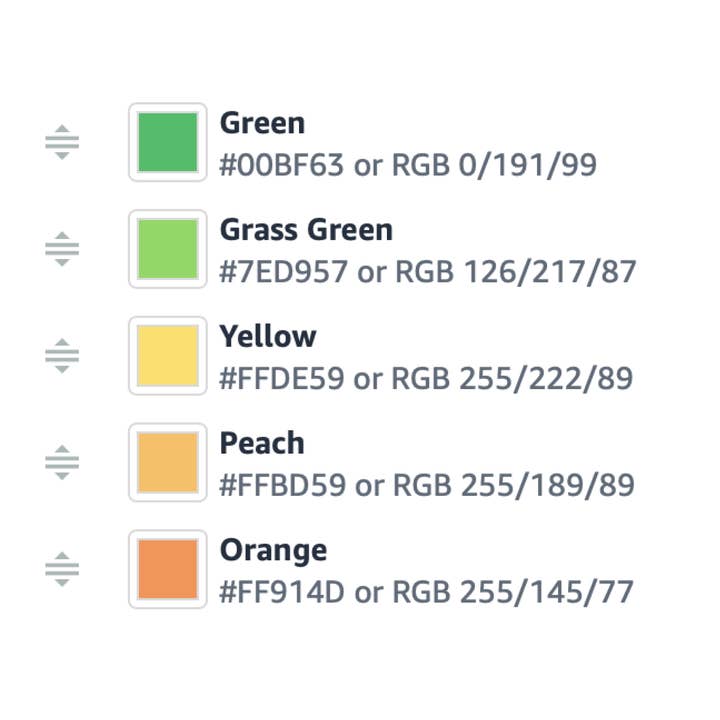Click the #FFDE59 color code line
The height and width of the screenshot is (720, 720).
click(426, 379)
